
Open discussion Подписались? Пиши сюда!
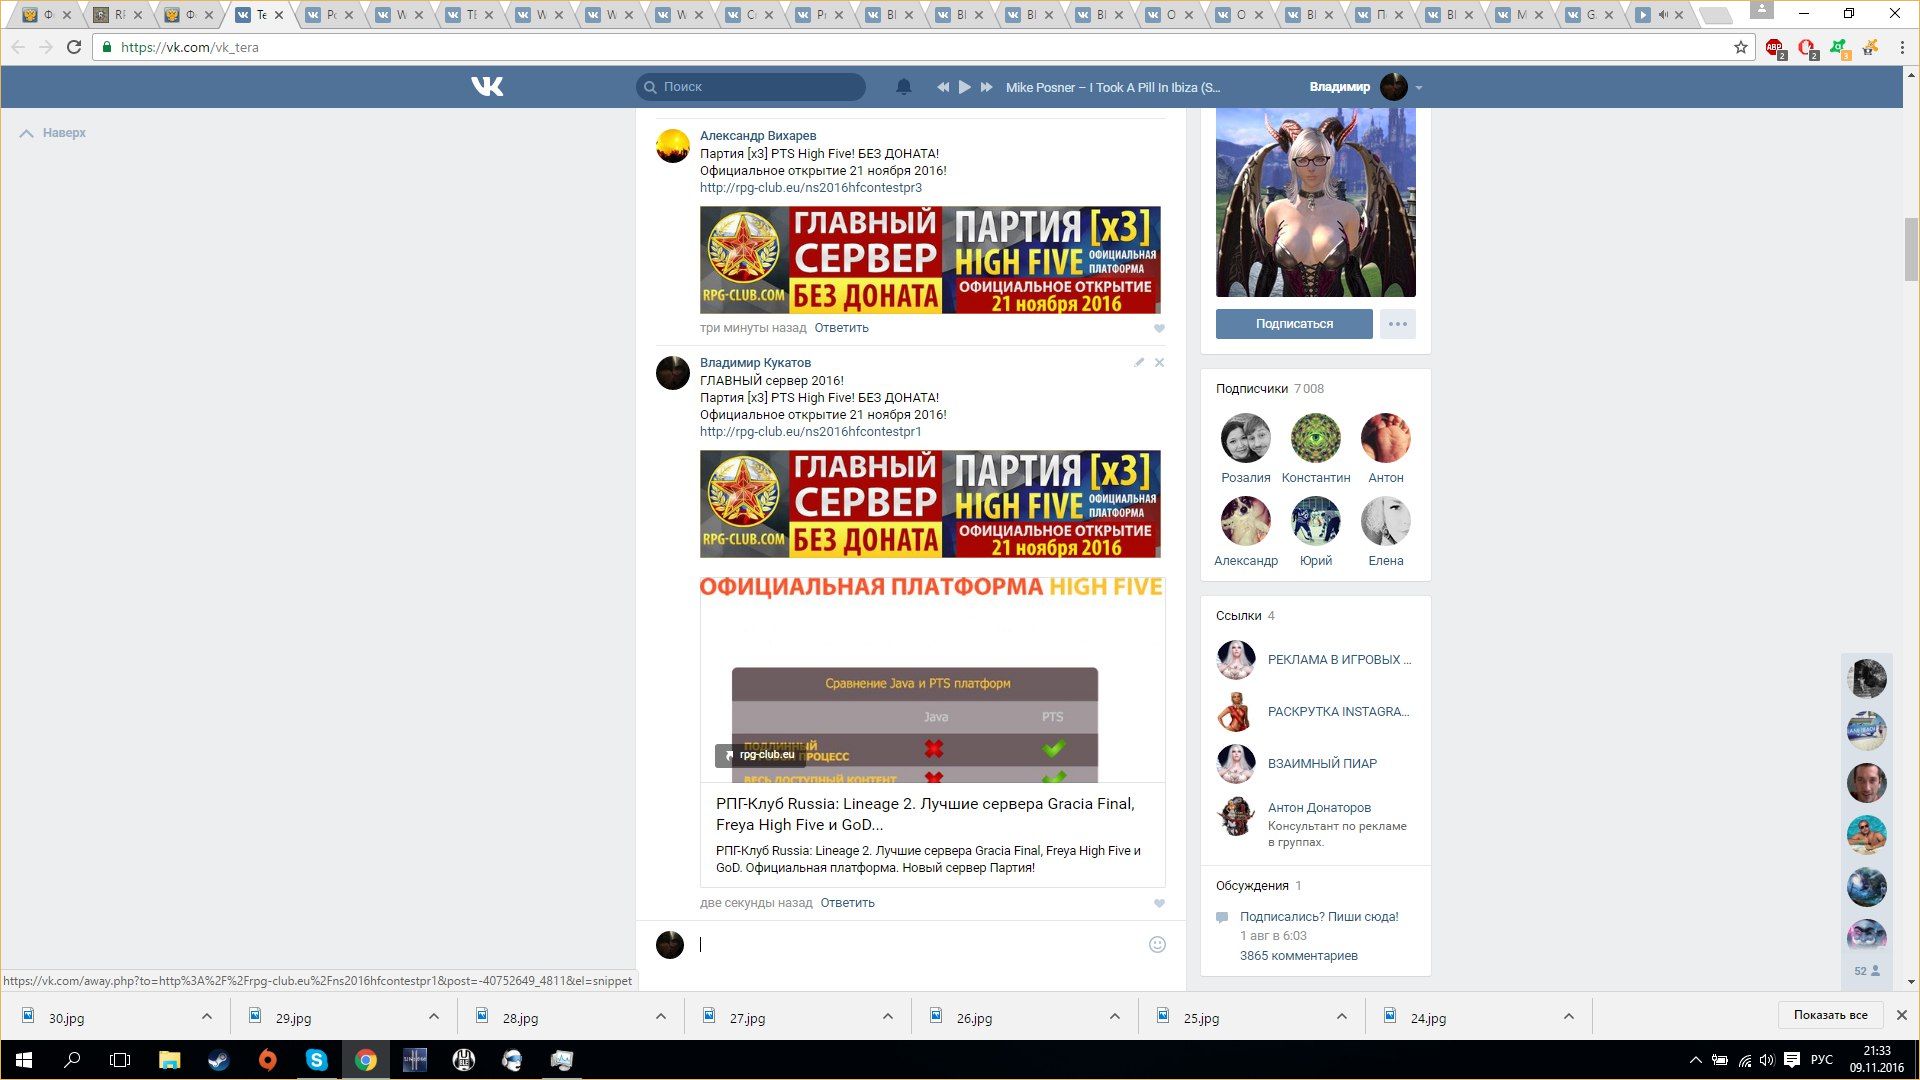(1319, 916)
